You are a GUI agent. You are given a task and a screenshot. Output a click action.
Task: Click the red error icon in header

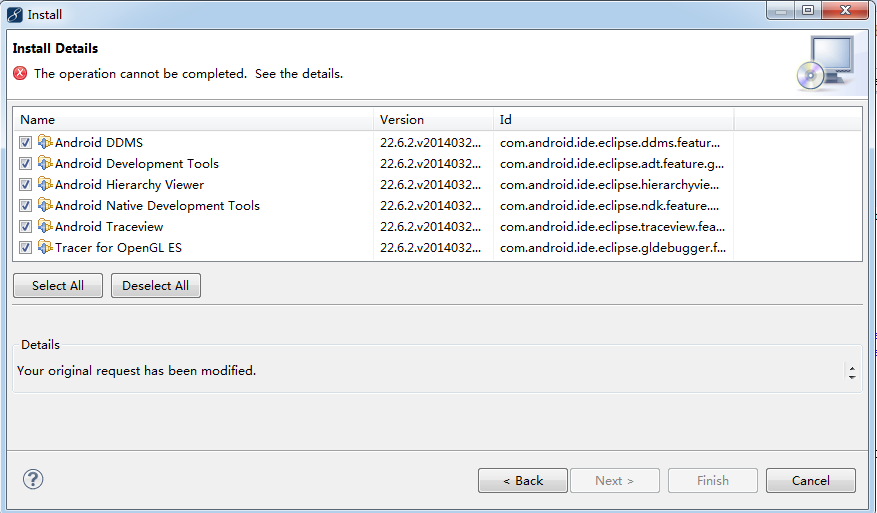pos(20,73)
